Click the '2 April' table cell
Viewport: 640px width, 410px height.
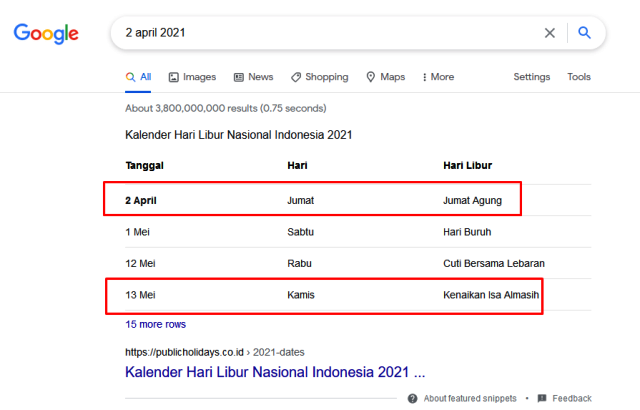coord(141,201)
